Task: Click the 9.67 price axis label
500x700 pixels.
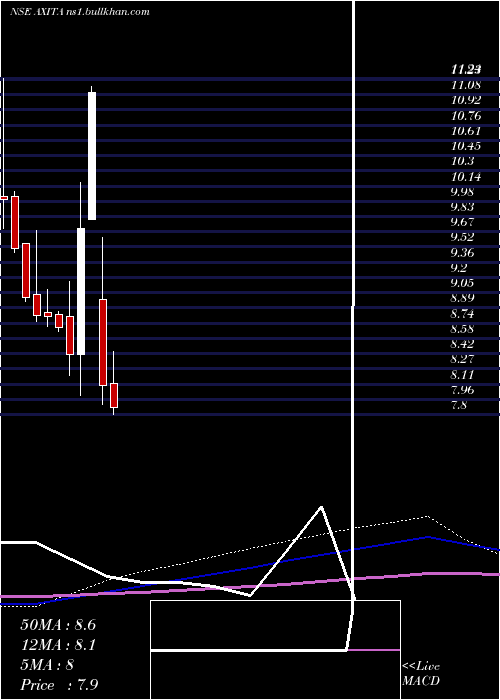Action: click(x=462, y=222)
